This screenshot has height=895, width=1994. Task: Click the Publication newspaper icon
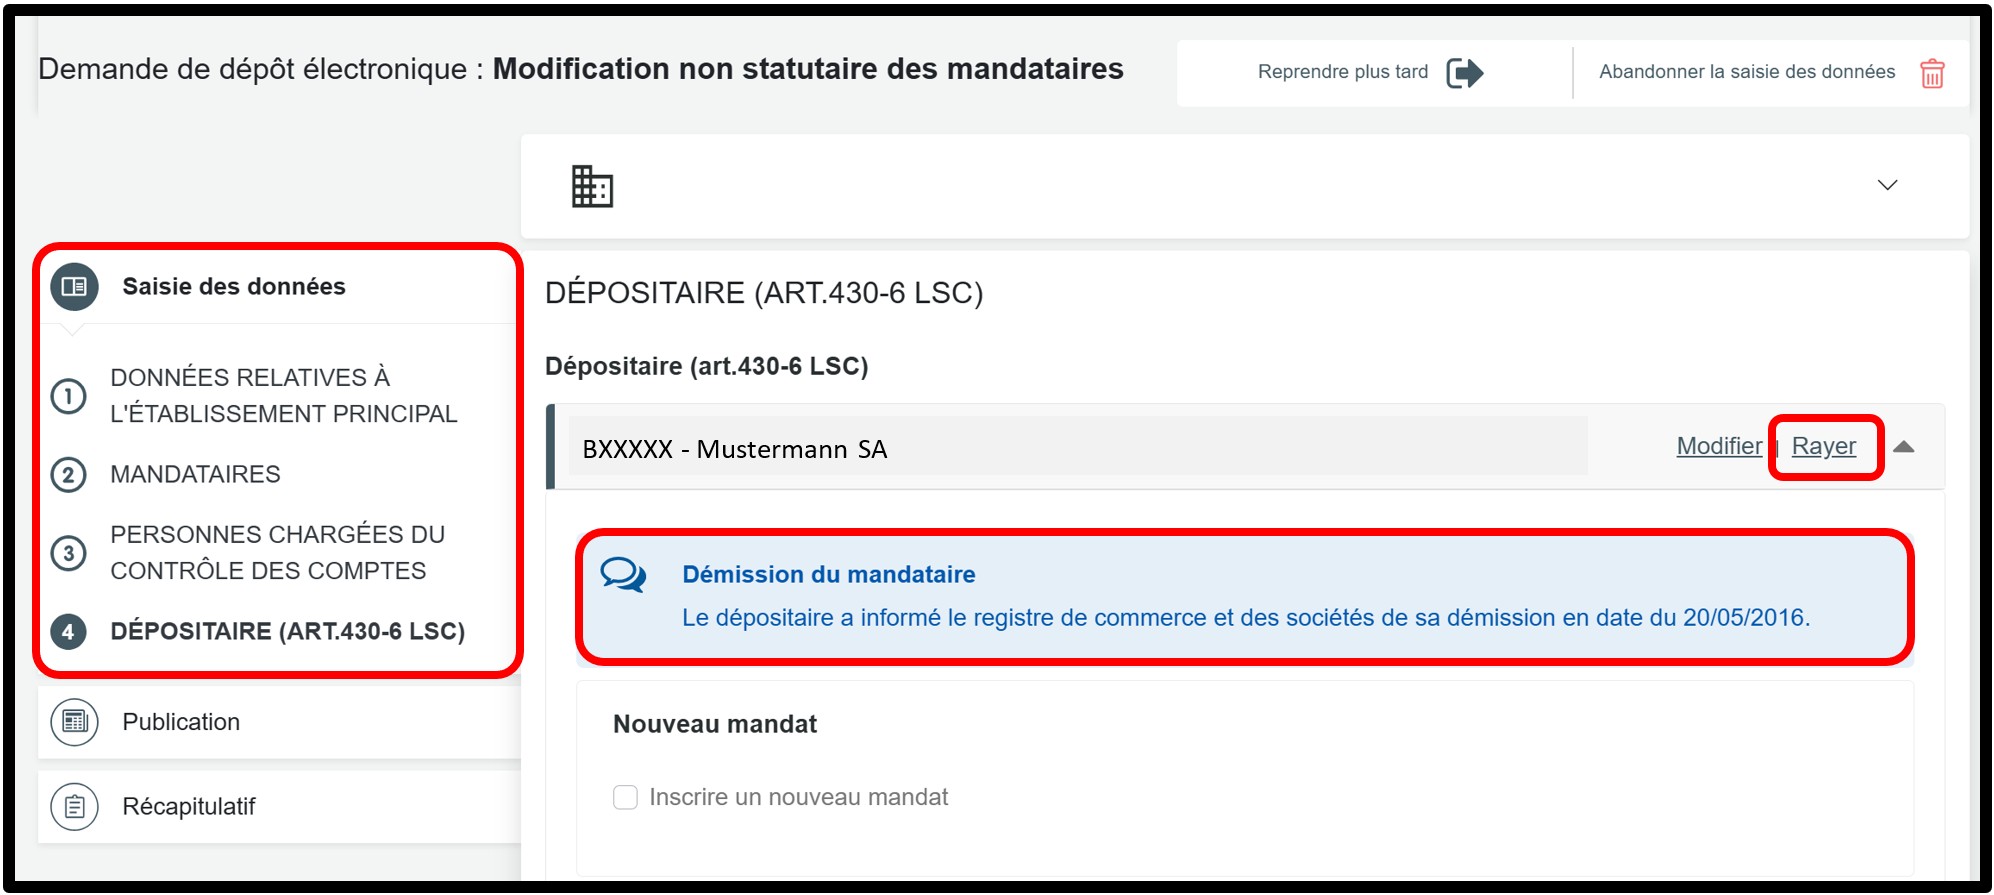[x=75, y=722]
